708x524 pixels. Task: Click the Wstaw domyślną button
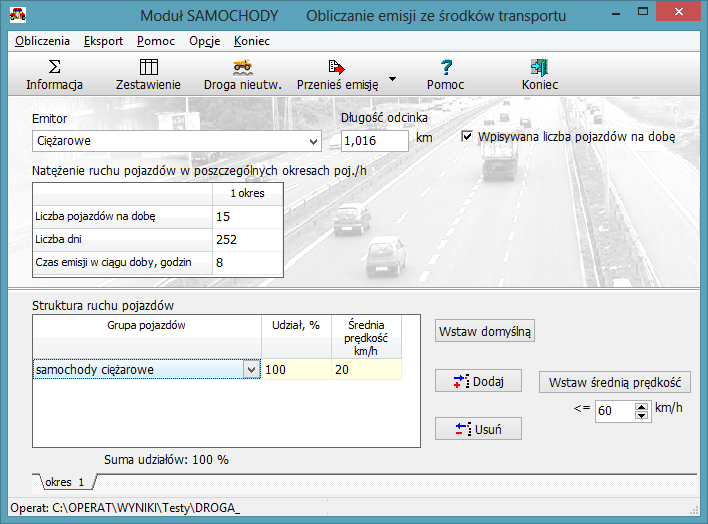485,331
